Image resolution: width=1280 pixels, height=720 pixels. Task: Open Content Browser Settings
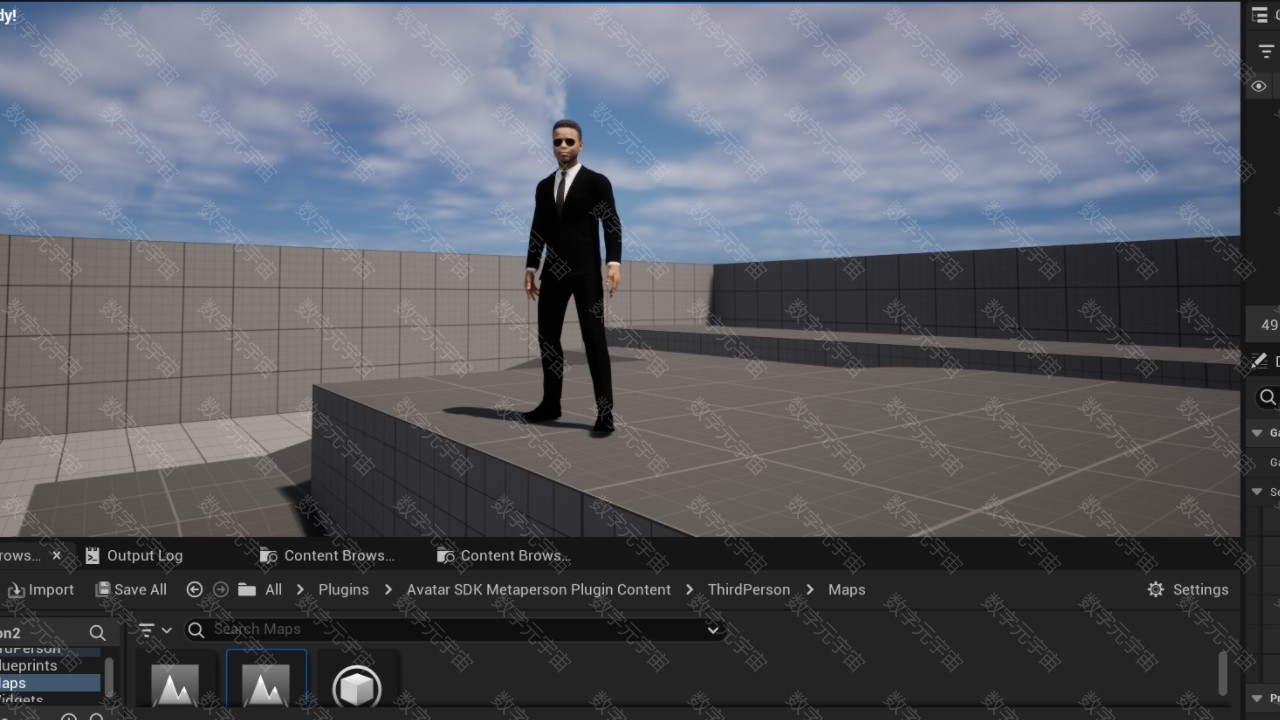point(1188,590)
